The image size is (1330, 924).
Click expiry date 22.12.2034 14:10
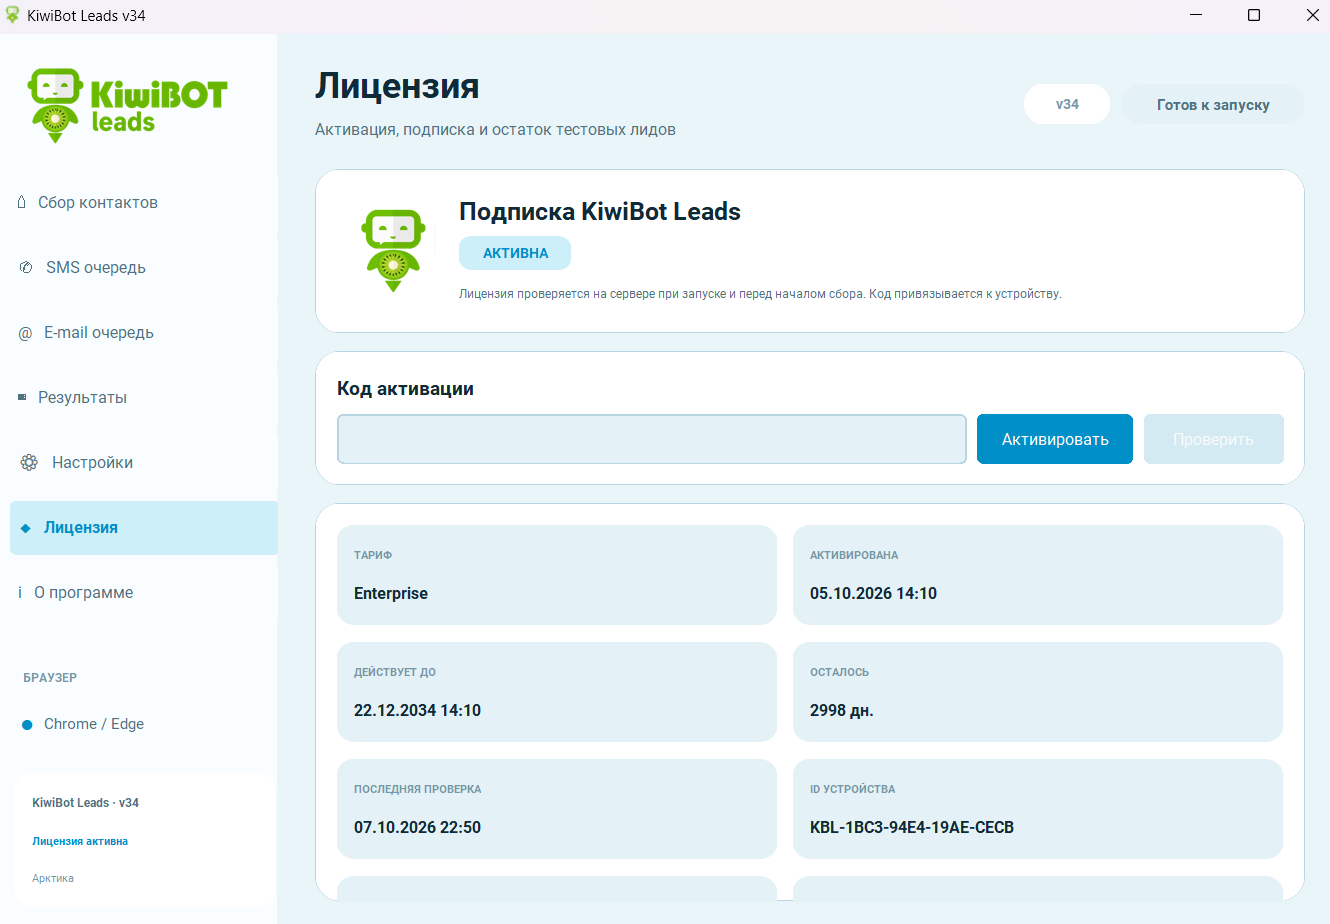point(417,710)
